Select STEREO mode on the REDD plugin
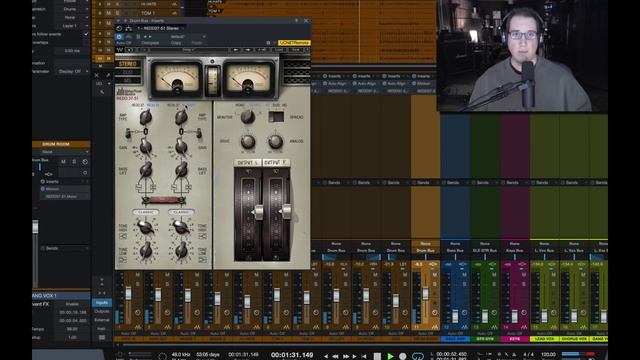This screenshot has width=640, height=360. coord(128,64)
